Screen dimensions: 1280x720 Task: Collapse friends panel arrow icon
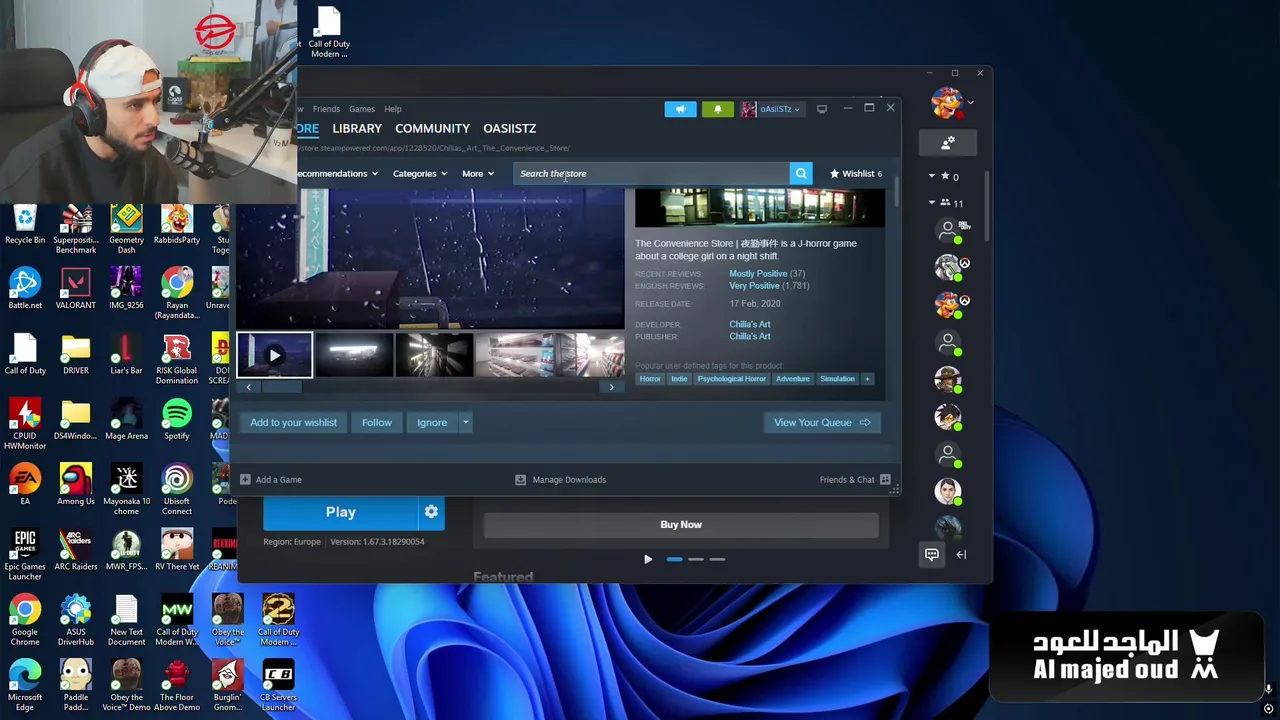(x=961, y=555)
